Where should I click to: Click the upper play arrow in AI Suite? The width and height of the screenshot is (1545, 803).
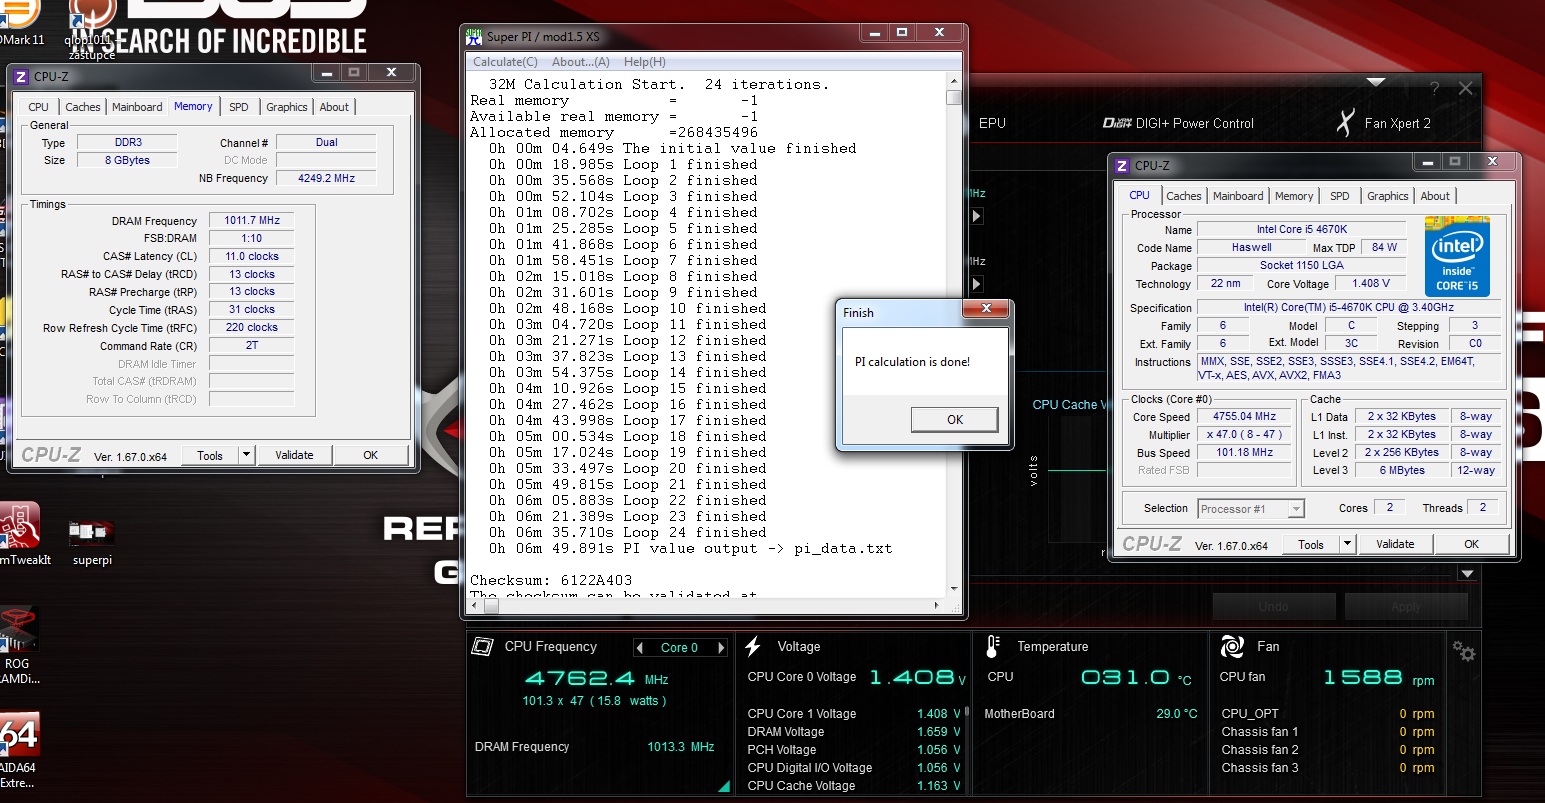point(977,216)
